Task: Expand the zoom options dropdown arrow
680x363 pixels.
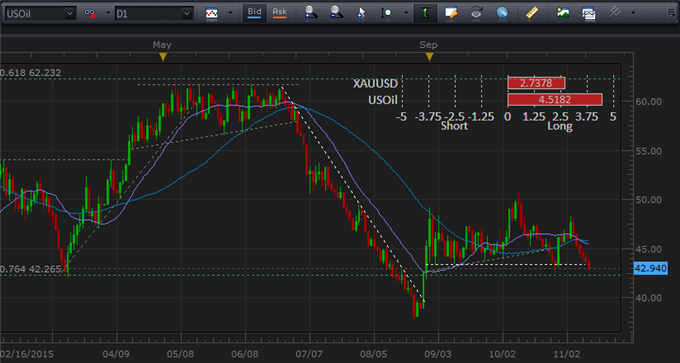Action: click(406, 13)
